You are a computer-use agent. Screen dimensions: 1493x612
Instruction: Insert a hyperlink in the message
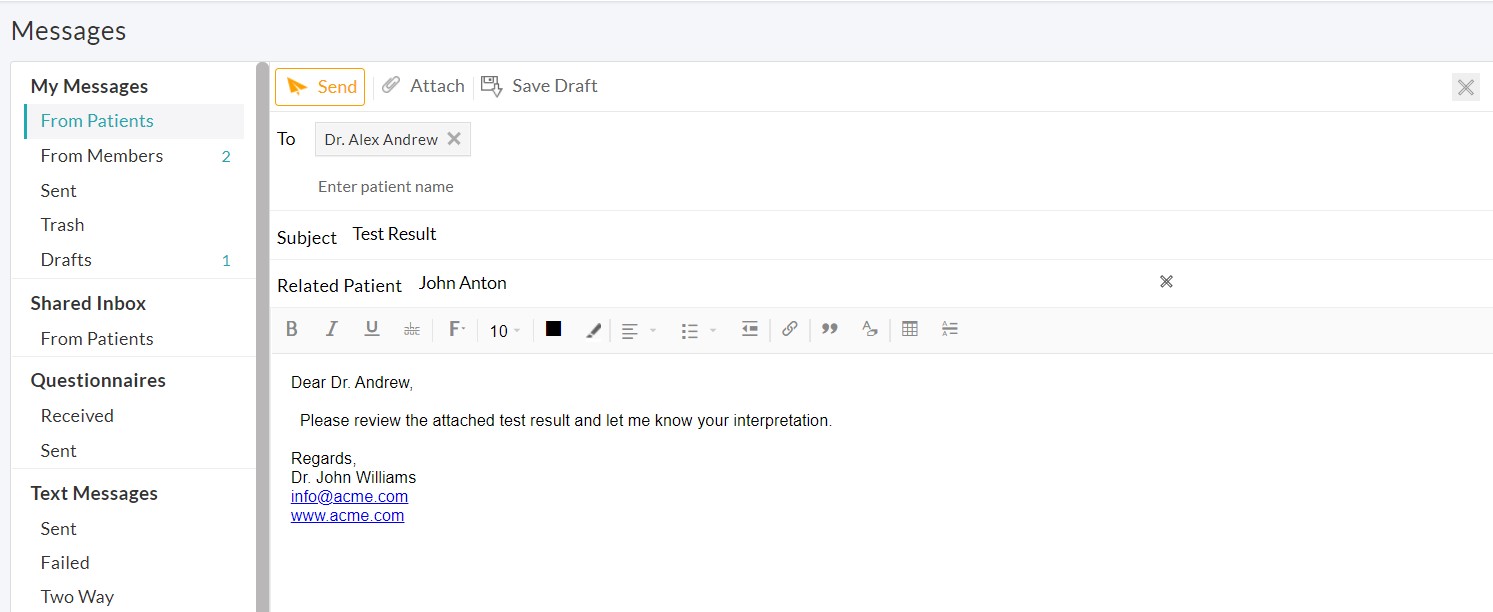click(x=789, y=328)
